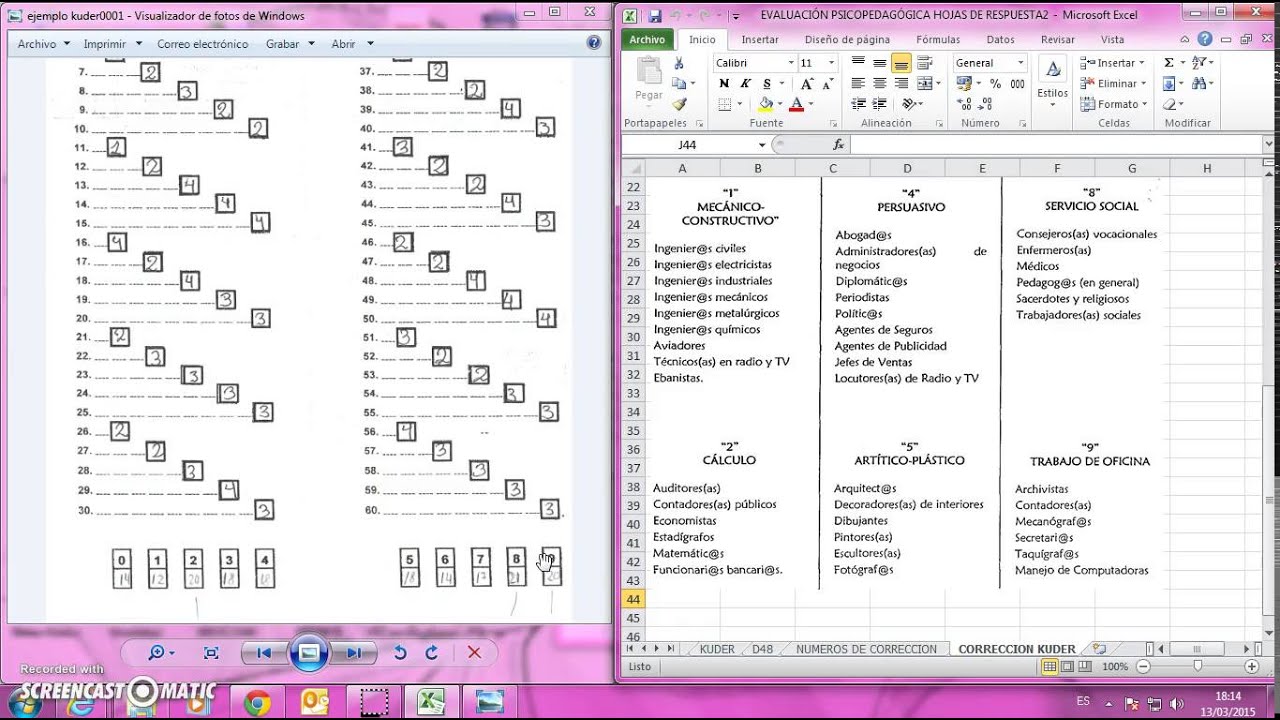Image resolution: width=1280 pixels, height=720 pixels.
Task: Open the Archivo tab in Excel
Action: [648, 39]
